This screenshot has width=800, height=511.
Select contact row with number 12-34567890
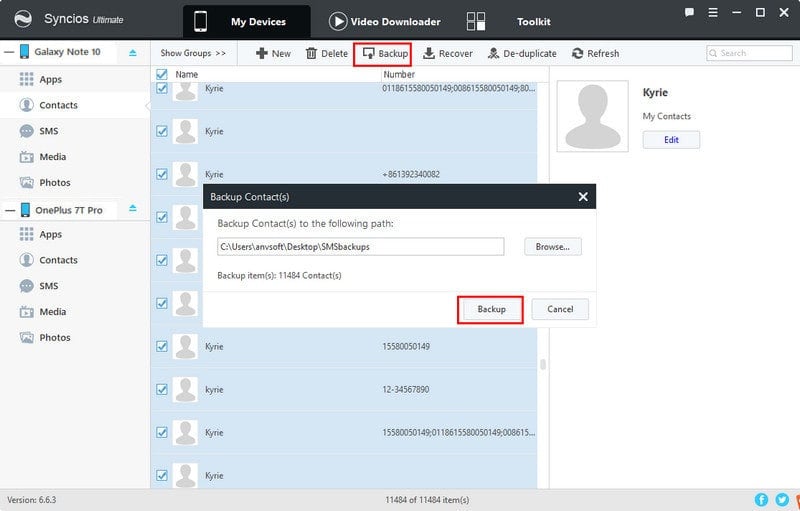(344, 390)
